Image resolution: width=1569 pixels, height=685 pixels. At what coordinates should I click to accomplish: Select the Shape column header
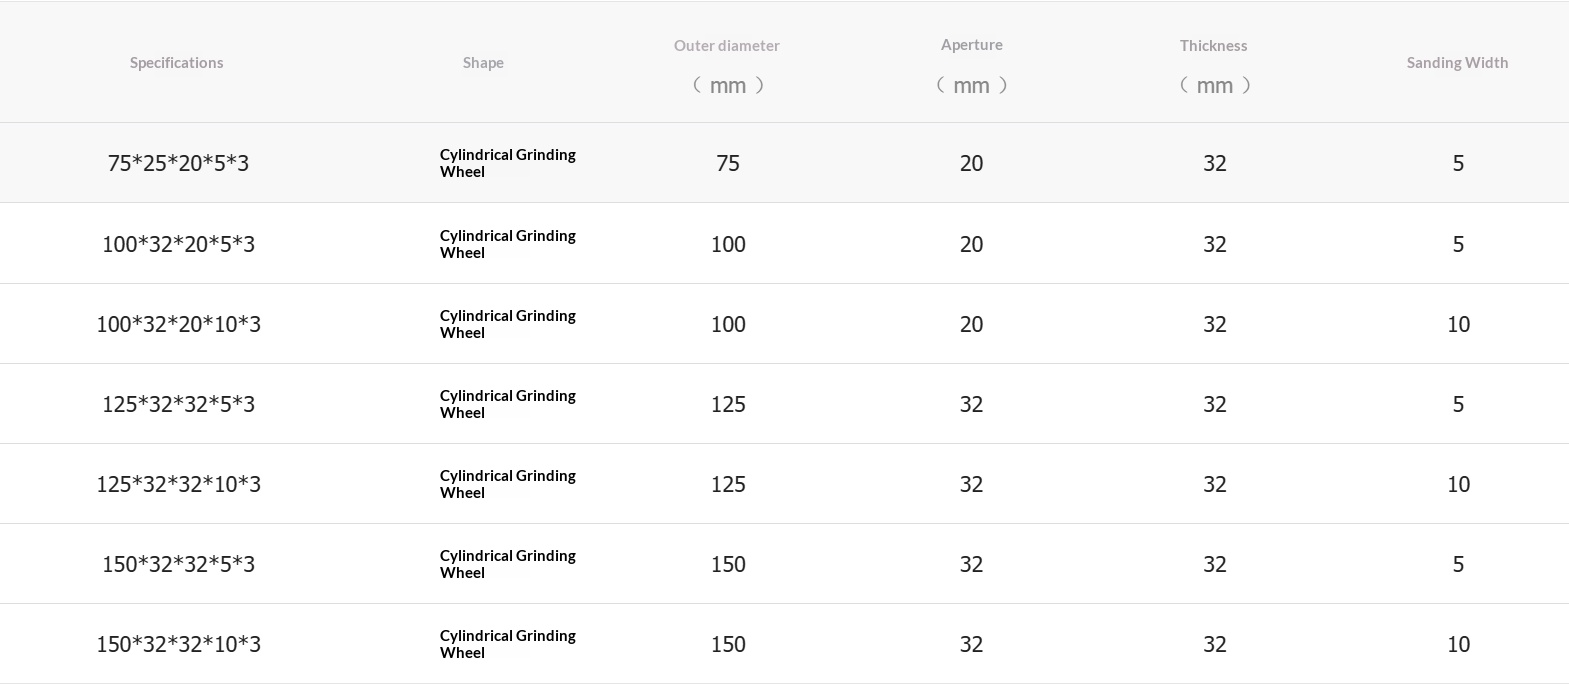pyautogui.click(x=483, y=63)
